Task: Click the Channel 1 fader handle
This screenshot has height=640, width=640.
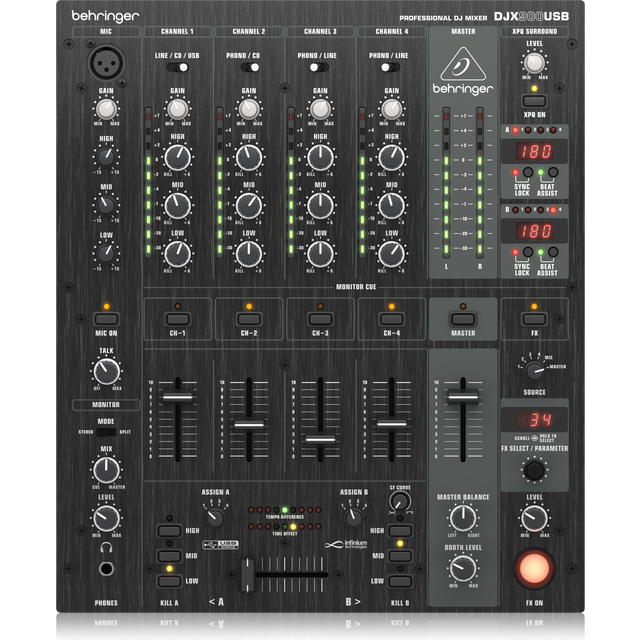Action: (178, 397)
